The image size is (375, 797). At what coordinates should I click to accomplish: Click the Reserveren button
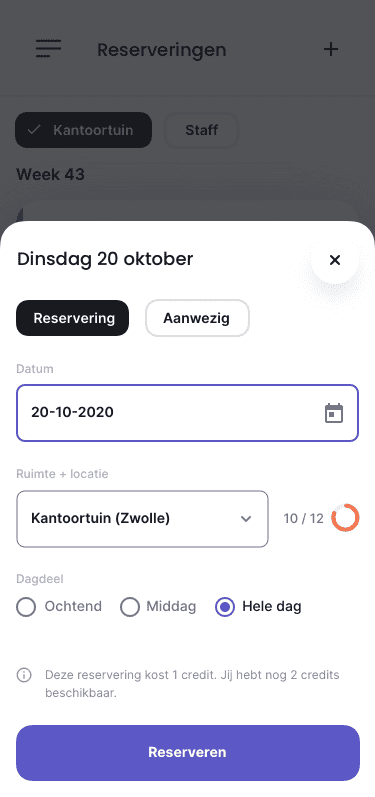tap(188, 753)
